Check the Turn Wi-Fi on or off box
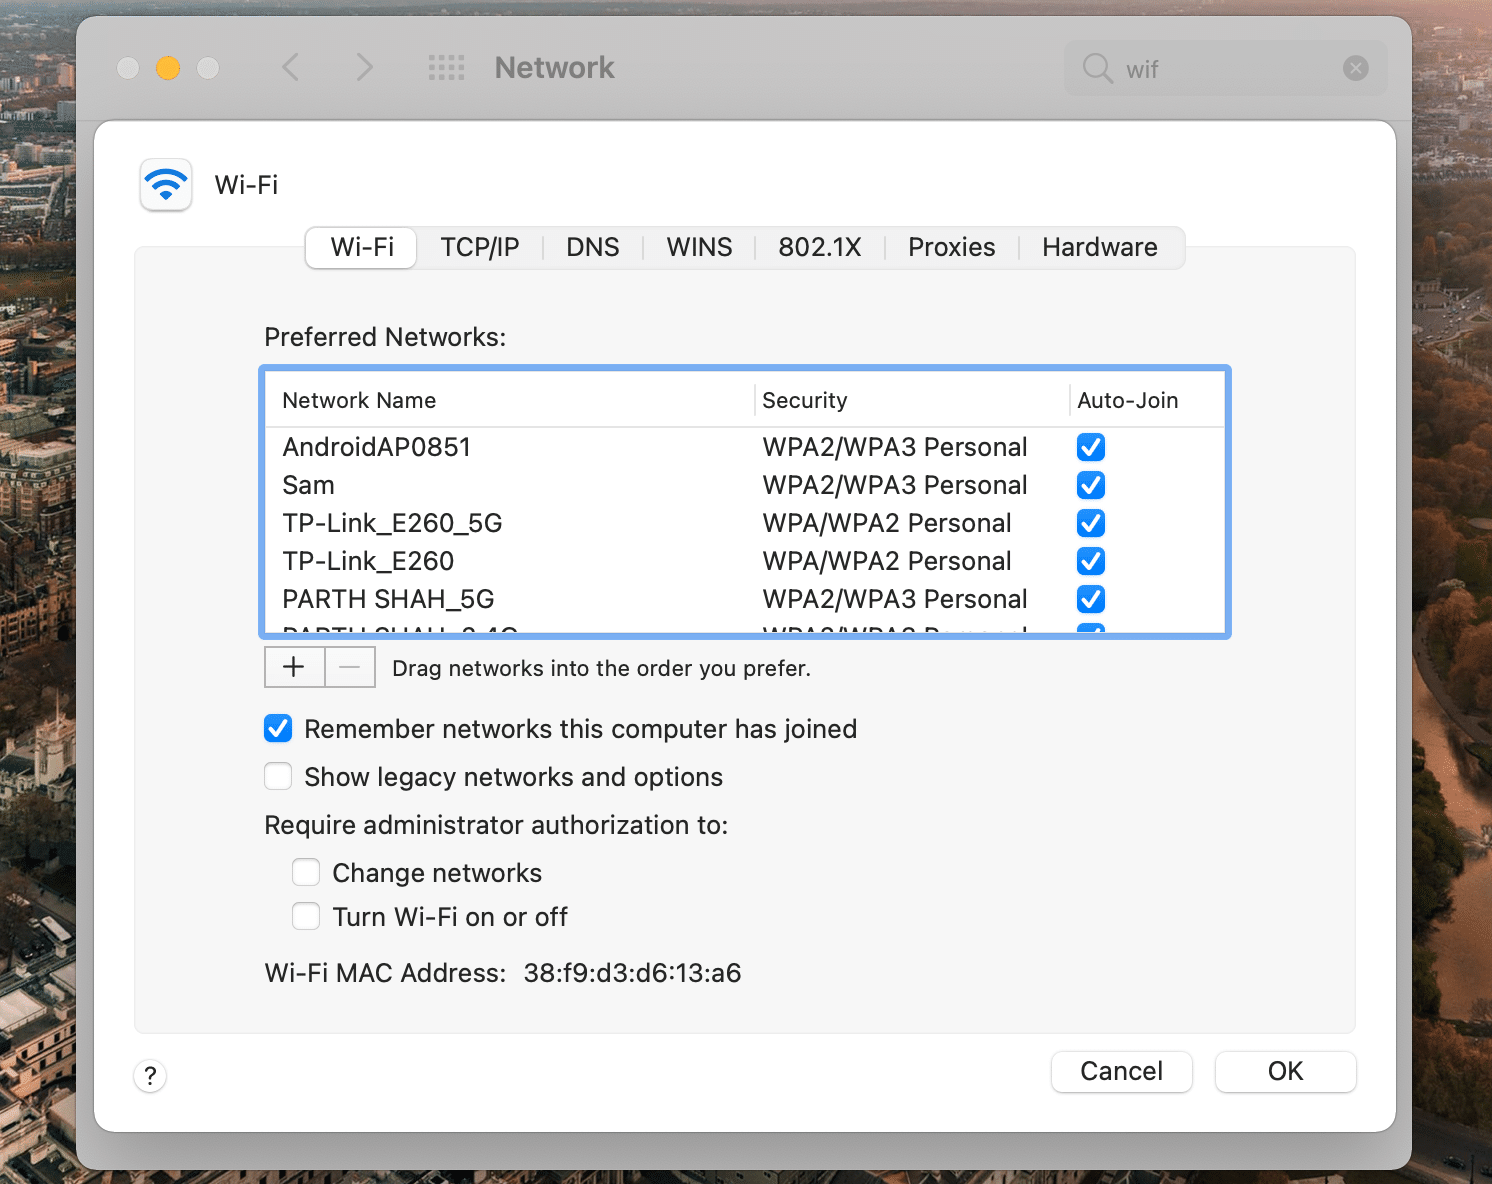This screenshot has width=1492, height=1184. tap(306, 917)
